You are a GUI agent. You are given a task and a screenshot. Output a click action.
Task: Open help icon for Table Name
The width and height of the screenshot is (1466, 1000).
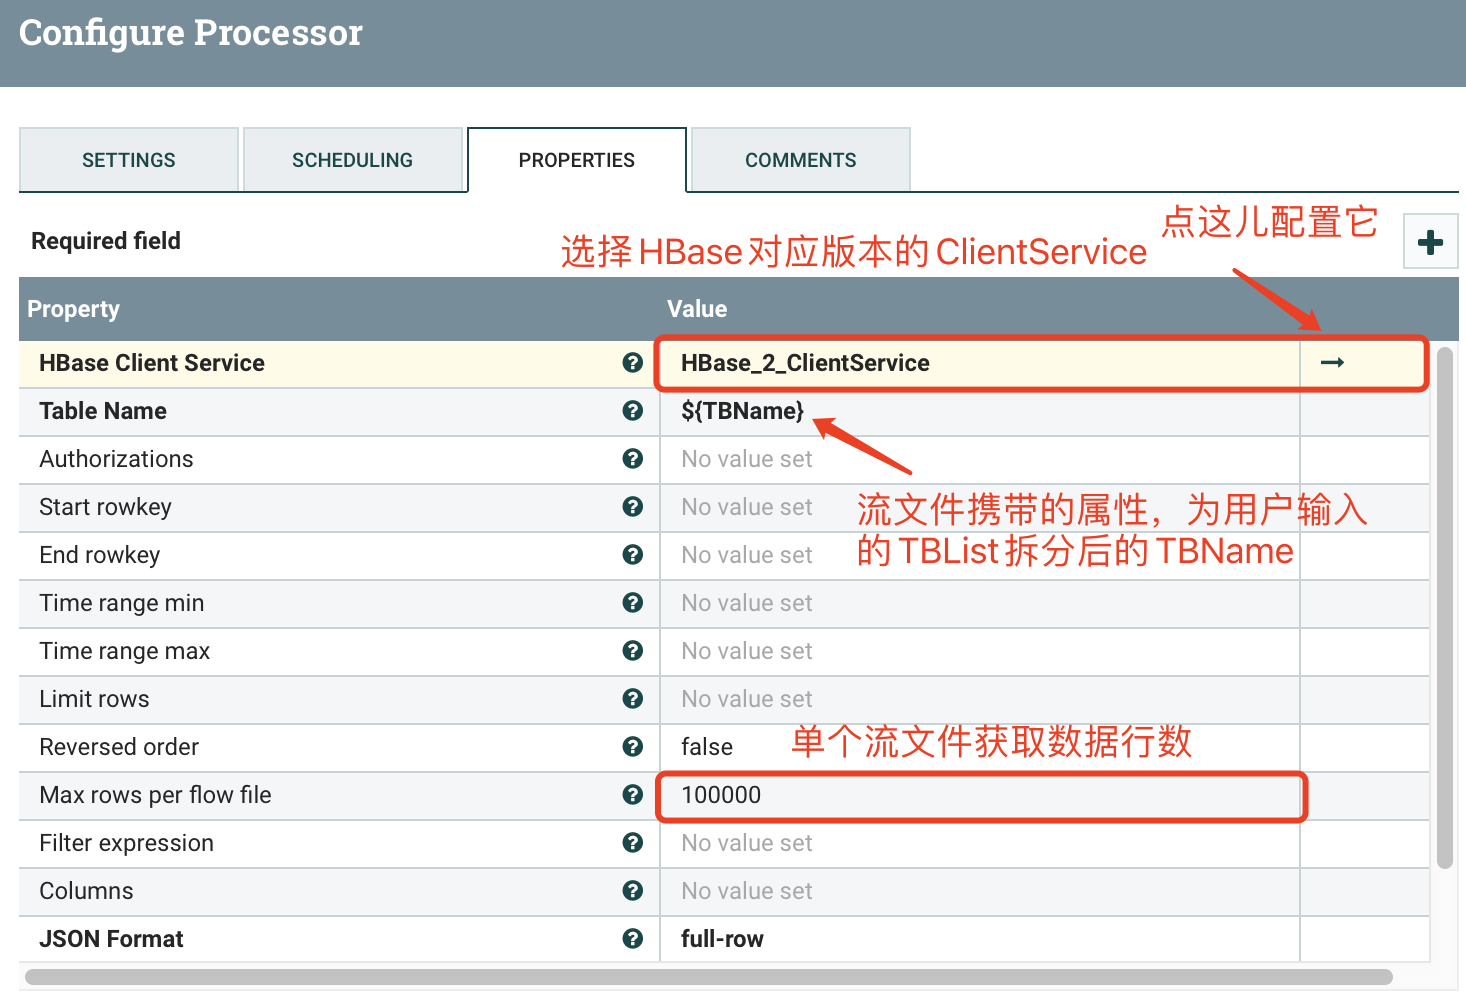(632, 411)
